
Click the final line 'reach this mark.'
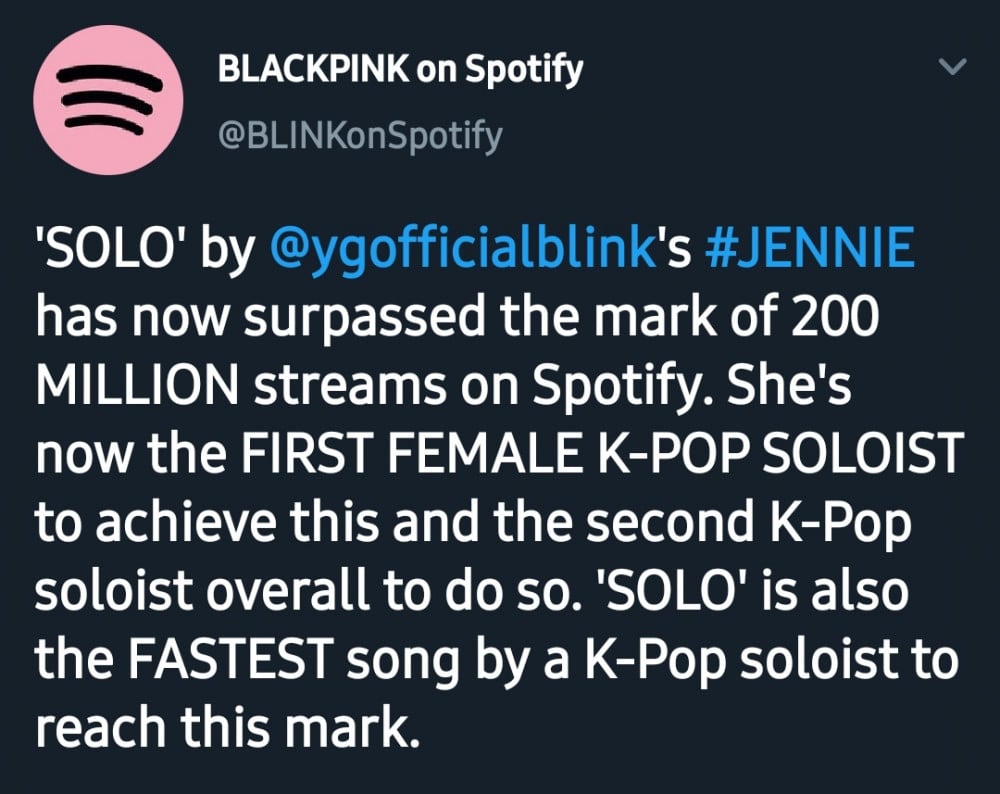(x=228, y=727)
